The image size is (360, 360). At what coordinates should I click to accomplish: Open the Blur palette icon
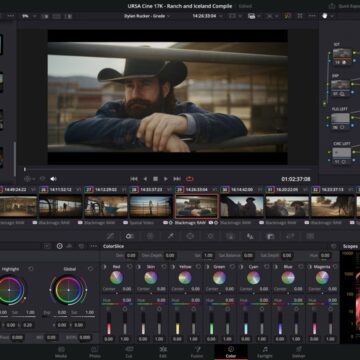(250, 236)
